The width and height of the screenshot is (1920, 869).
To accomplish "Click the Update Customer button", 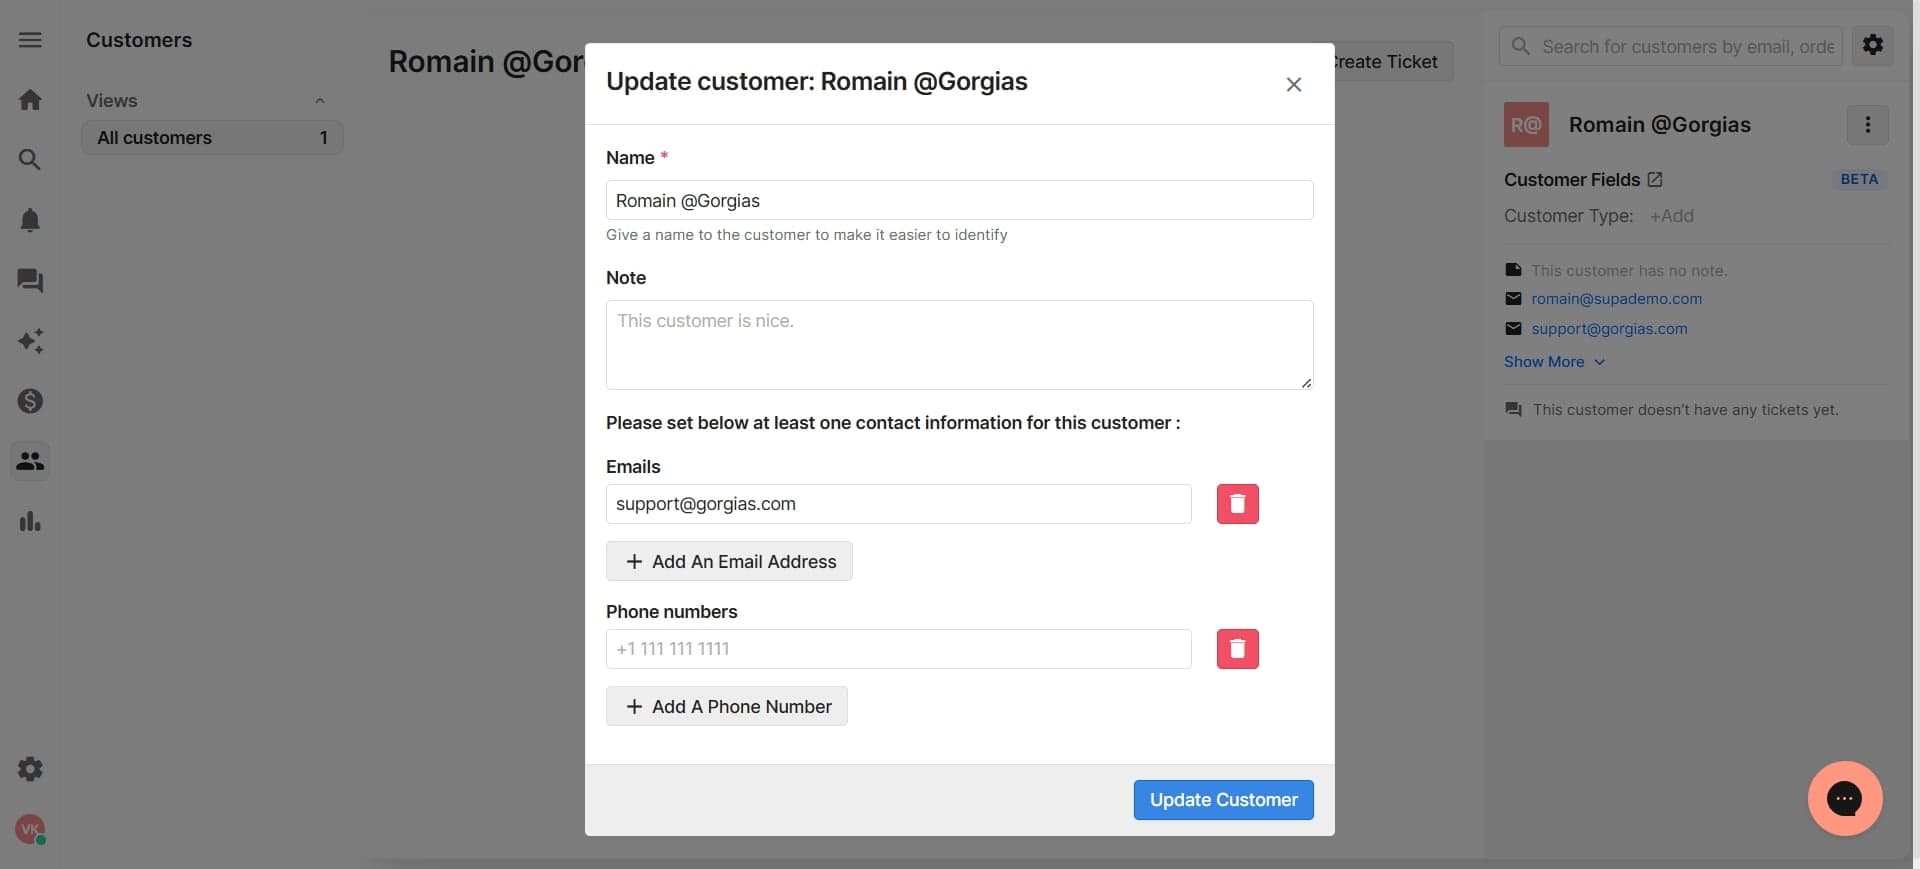I will click(1223, 800).
